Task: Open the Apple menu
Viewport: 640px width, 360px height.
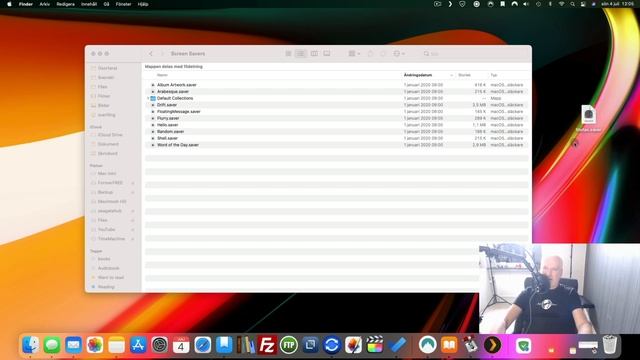Action: click(9, 4)
